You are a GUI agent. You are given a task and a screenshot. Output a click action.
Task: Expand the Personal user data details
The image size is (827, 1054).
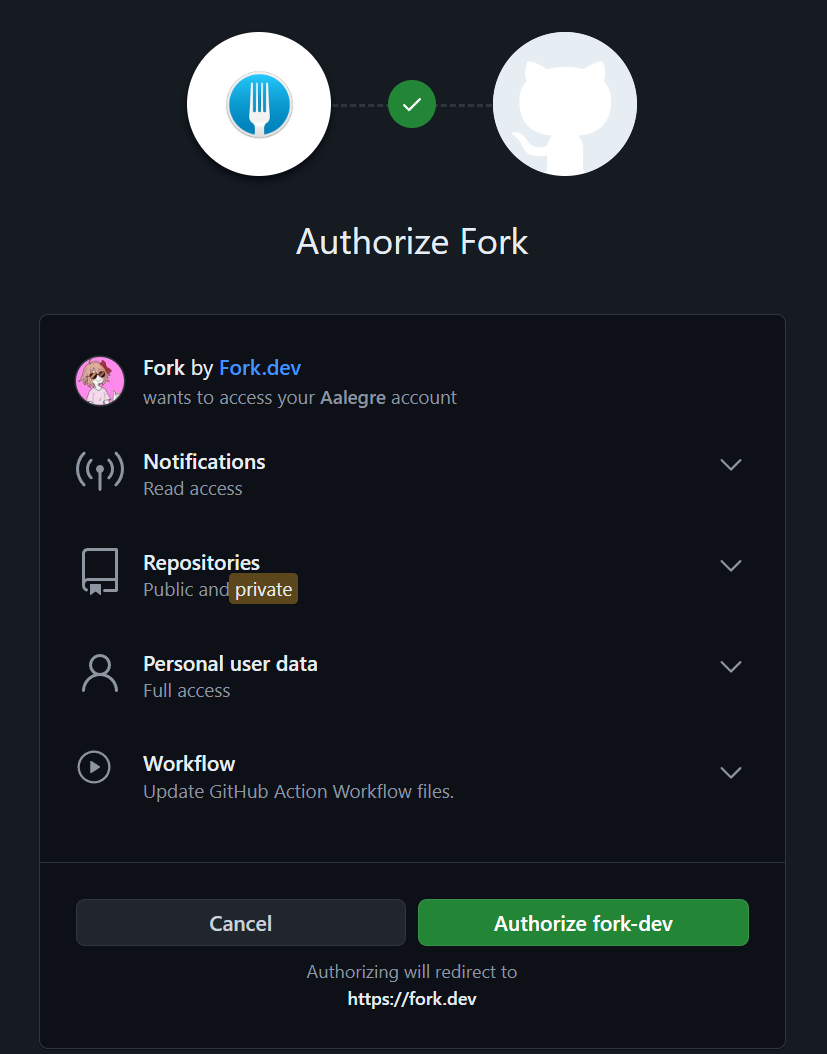click(x=730, y=666)
